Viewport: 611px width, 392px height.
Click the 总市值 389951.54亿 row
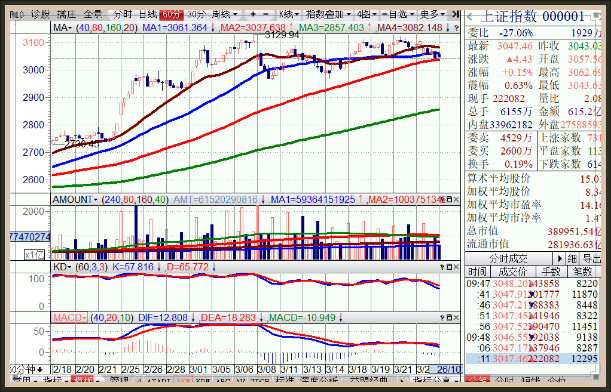[533, 231]
